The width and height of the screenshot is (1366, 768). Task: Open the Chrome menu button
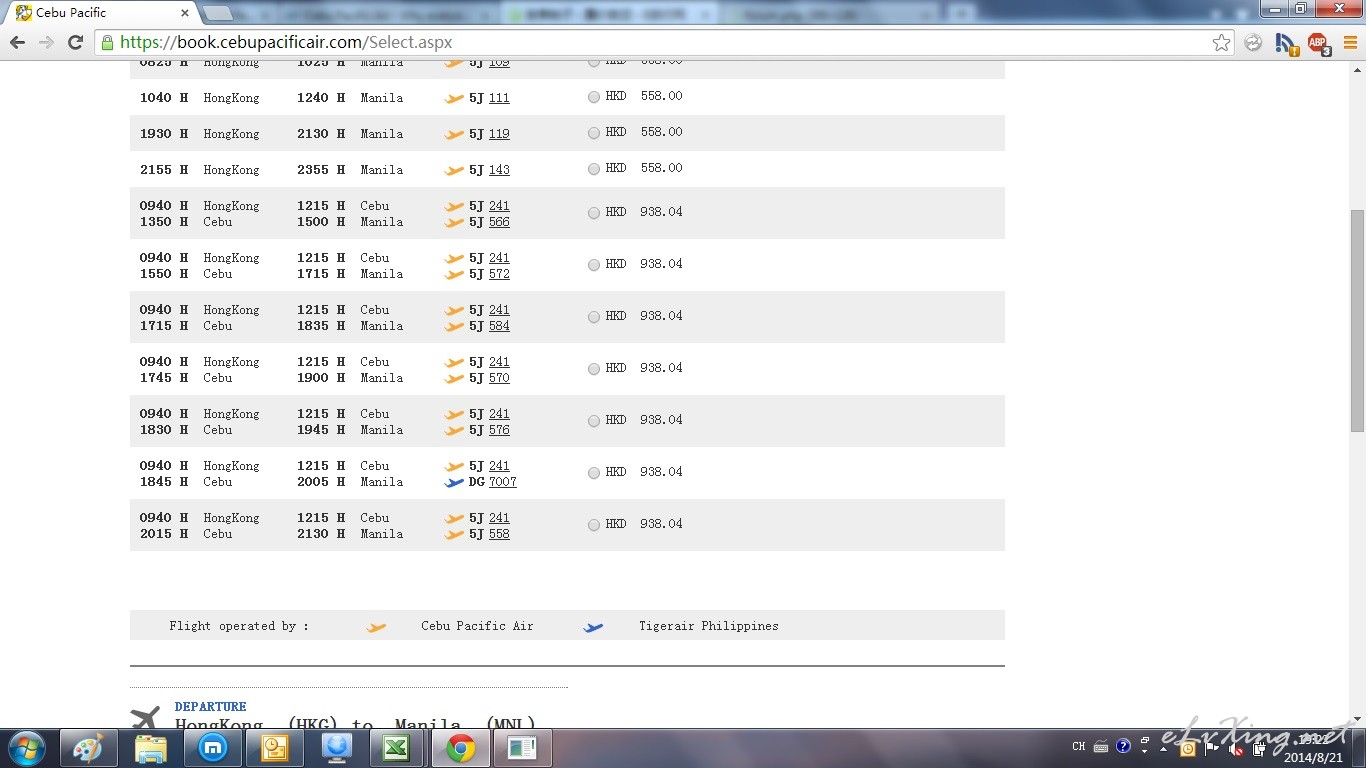coord(1349,43)
